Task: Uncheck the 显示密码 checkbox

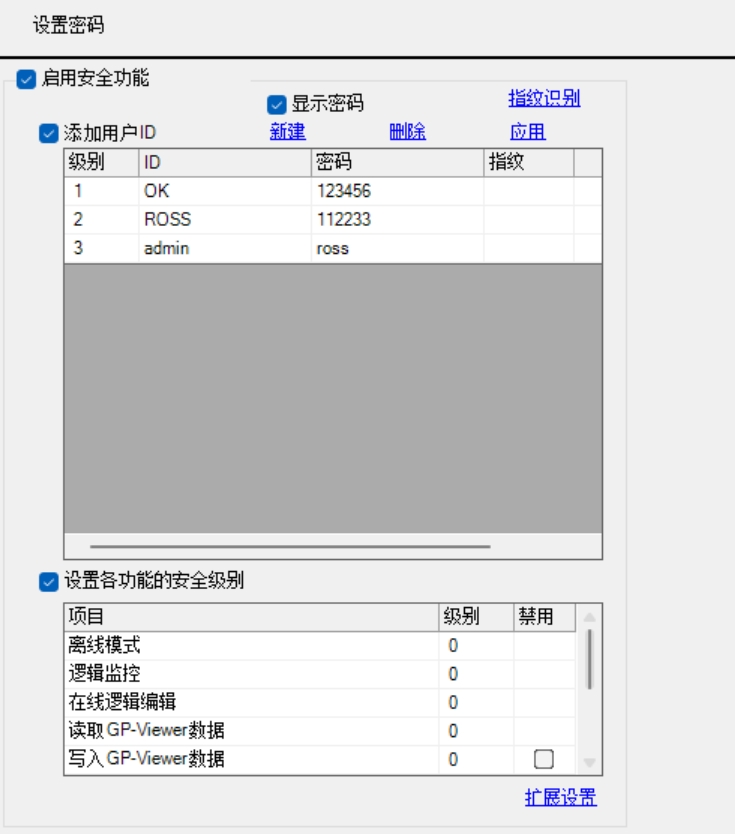Action: coord(276,104)
